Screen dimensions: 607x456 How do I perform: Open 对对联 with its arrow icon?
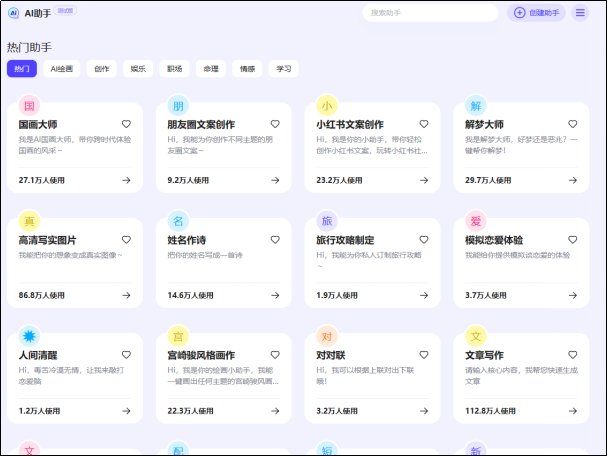[x=424, y=411]
